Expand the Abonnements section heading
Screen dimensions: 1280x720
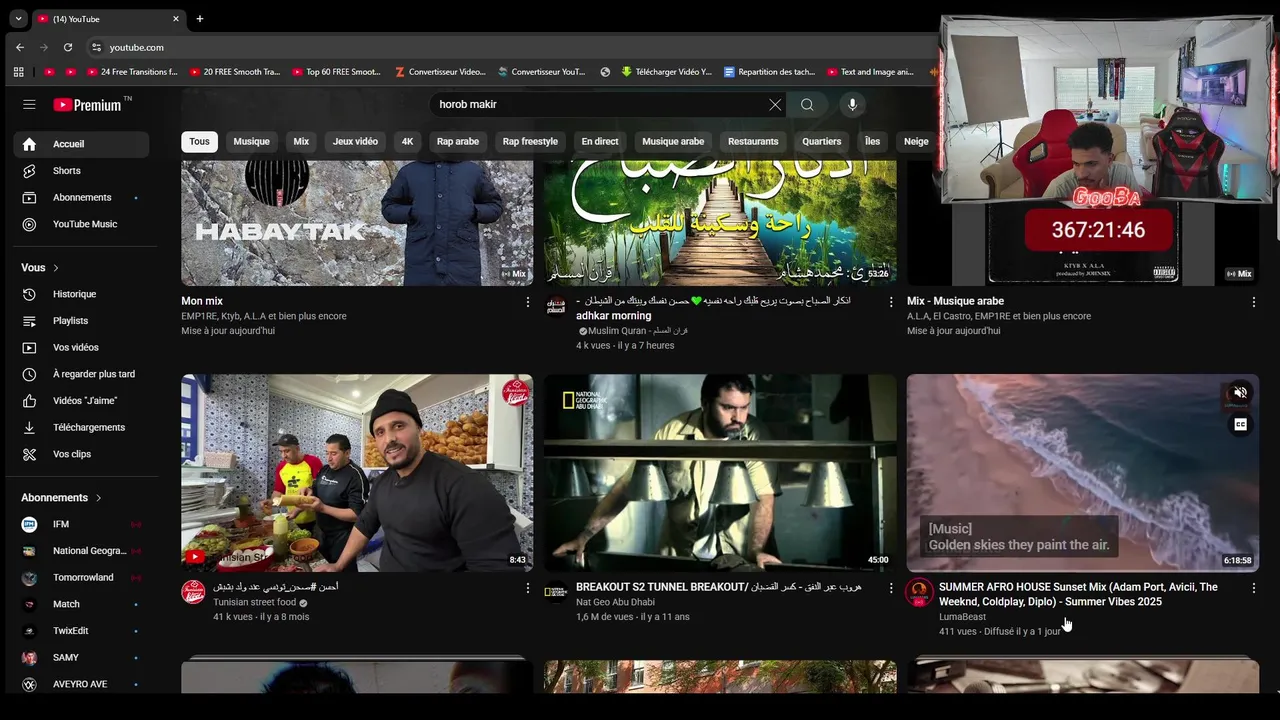(x=61, y=497)
